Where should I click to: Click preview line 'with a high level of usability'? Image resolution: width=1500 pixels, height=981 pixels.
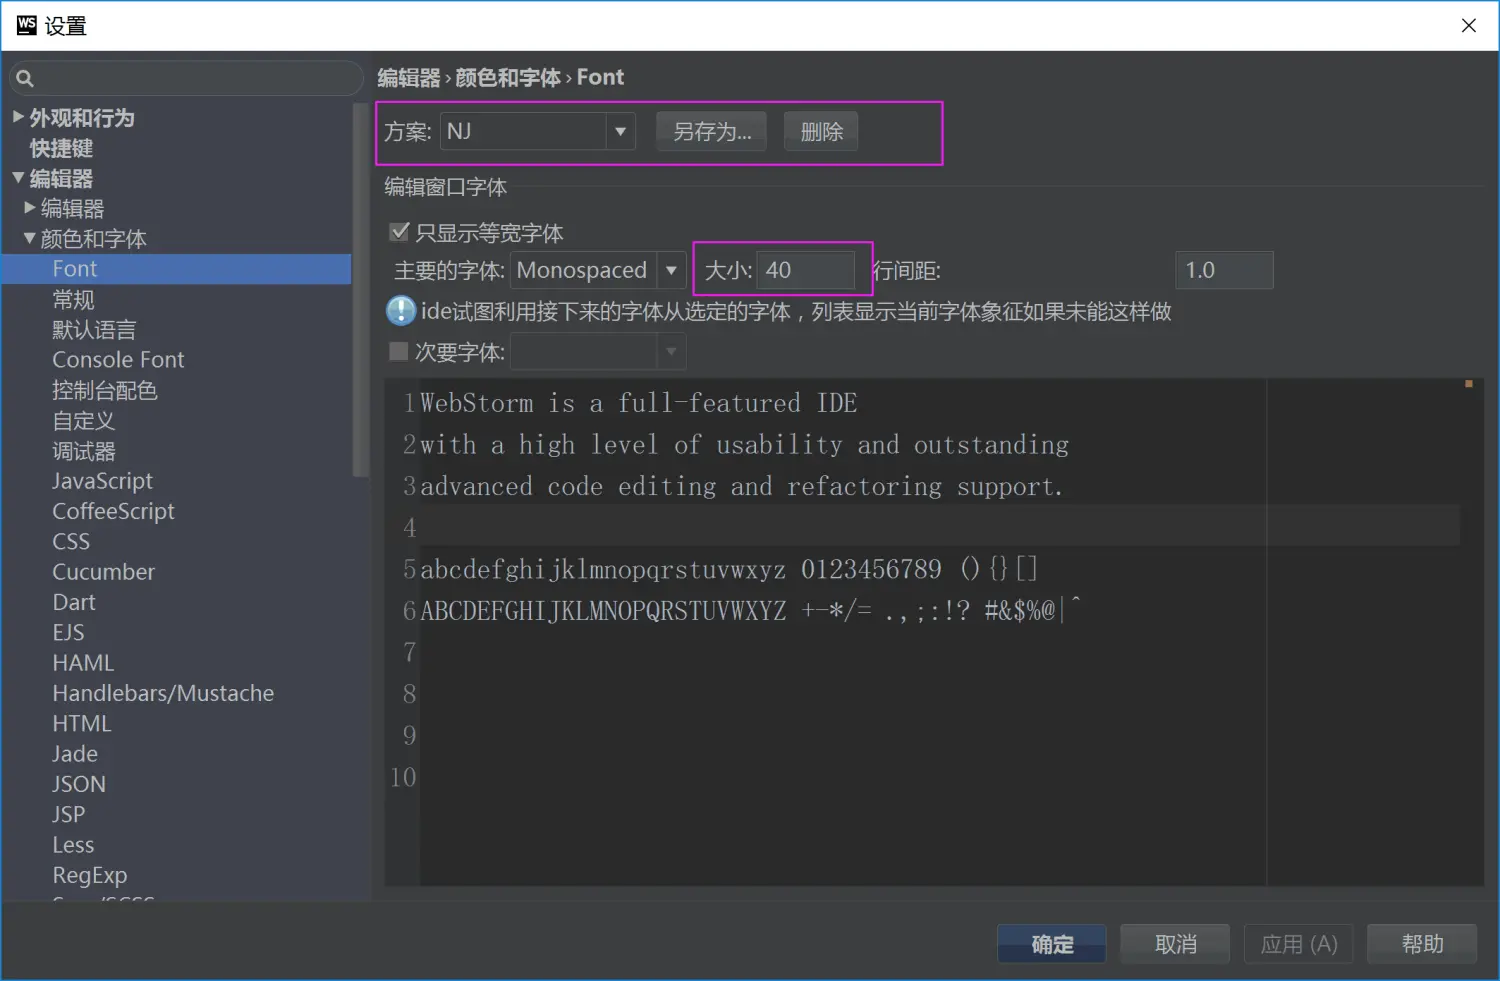click(744, 445)
